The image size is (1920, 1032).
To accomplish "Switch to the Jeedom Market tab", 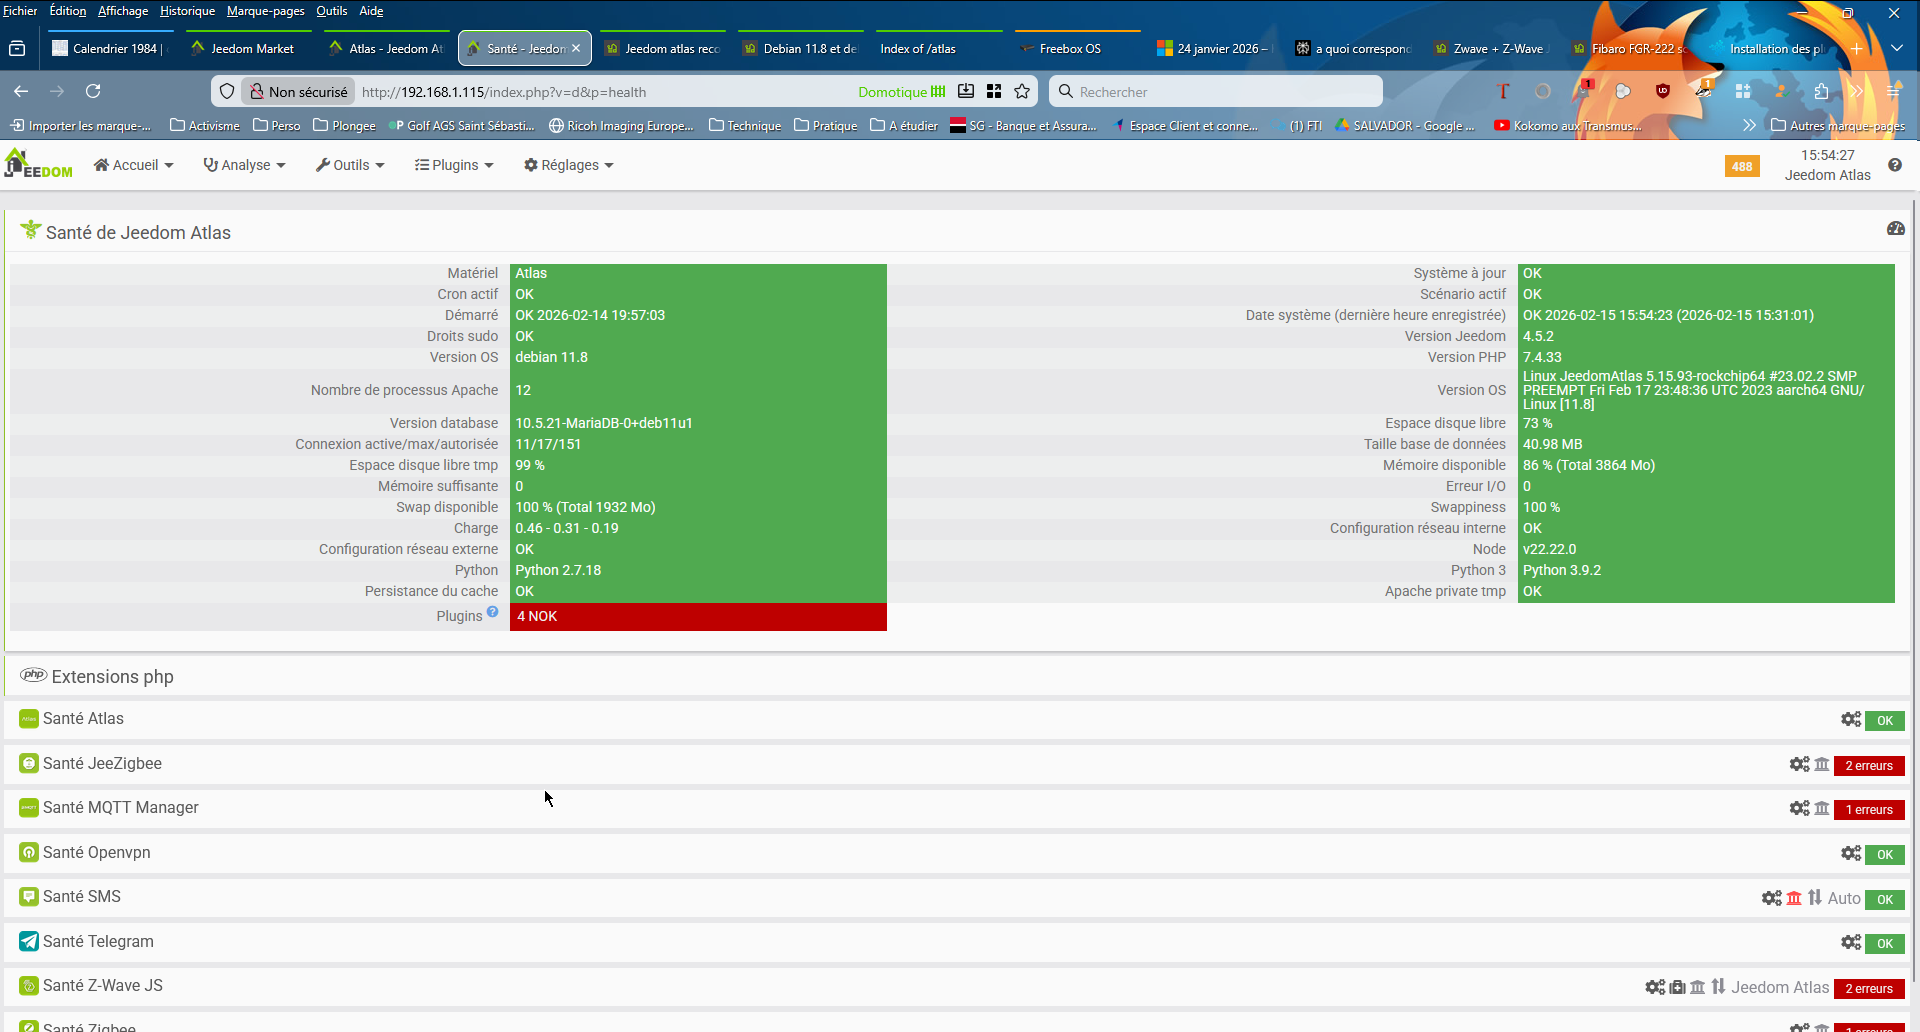I will pyautogui.click(x=251, y=48).
